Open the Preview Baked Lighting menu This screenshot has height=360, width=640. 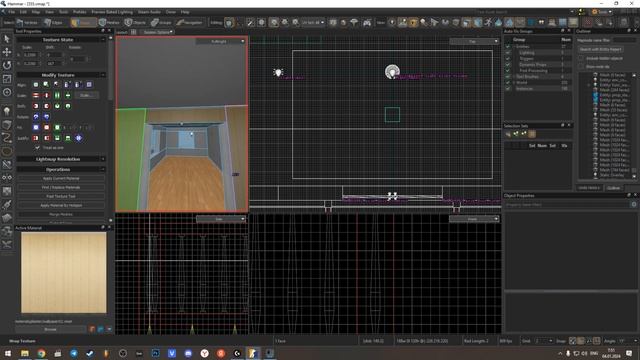[112, 12]
